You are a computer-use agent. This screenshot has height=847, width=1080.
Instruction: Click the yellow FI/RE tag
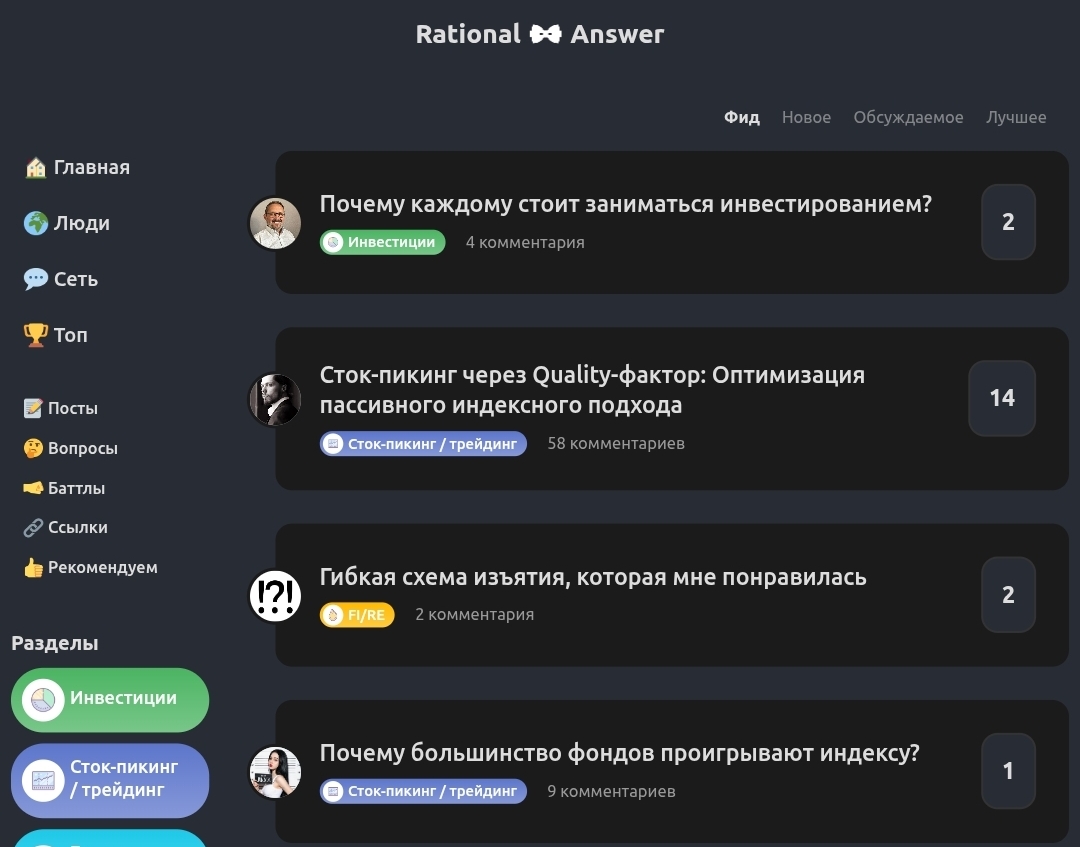(x=357, y=615)
